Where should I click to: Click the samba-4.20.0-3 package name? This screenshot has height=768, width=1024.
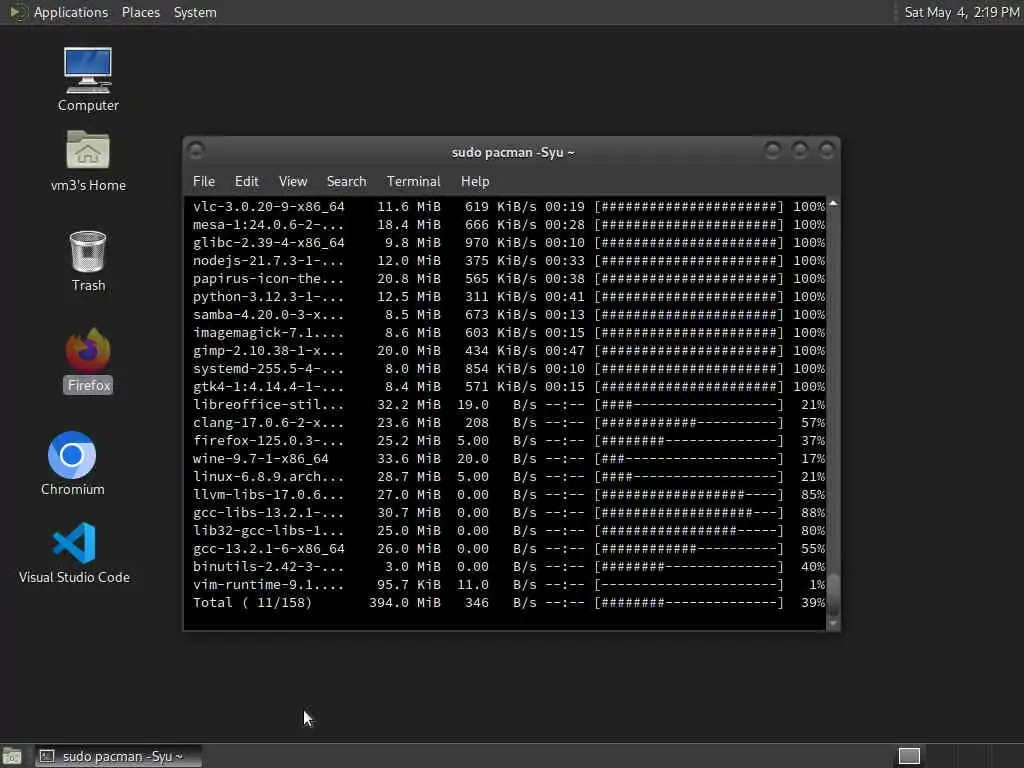click(268, 315)
